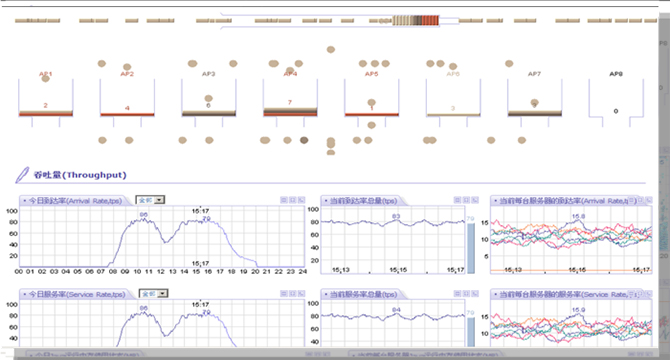Select the empty AP8 server box
Screen dimensions: 670x360
click(616, 98)
